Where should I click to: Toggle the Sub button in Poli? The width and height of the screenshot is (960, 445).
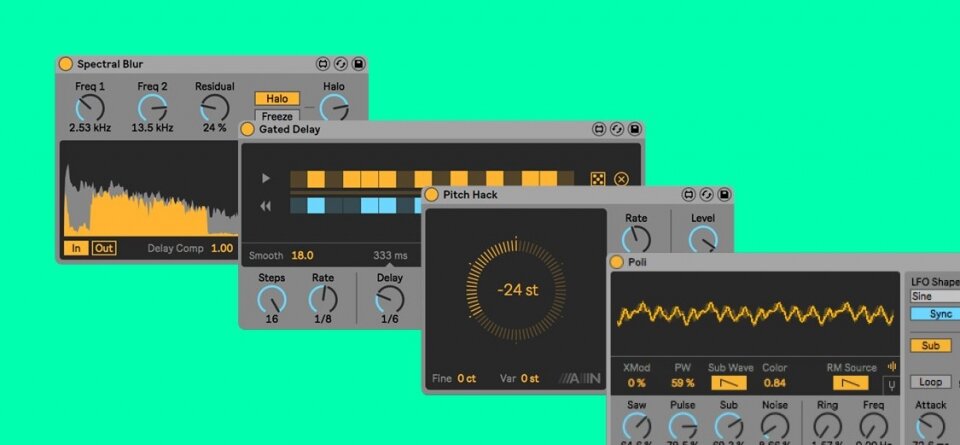coord(931,345)
